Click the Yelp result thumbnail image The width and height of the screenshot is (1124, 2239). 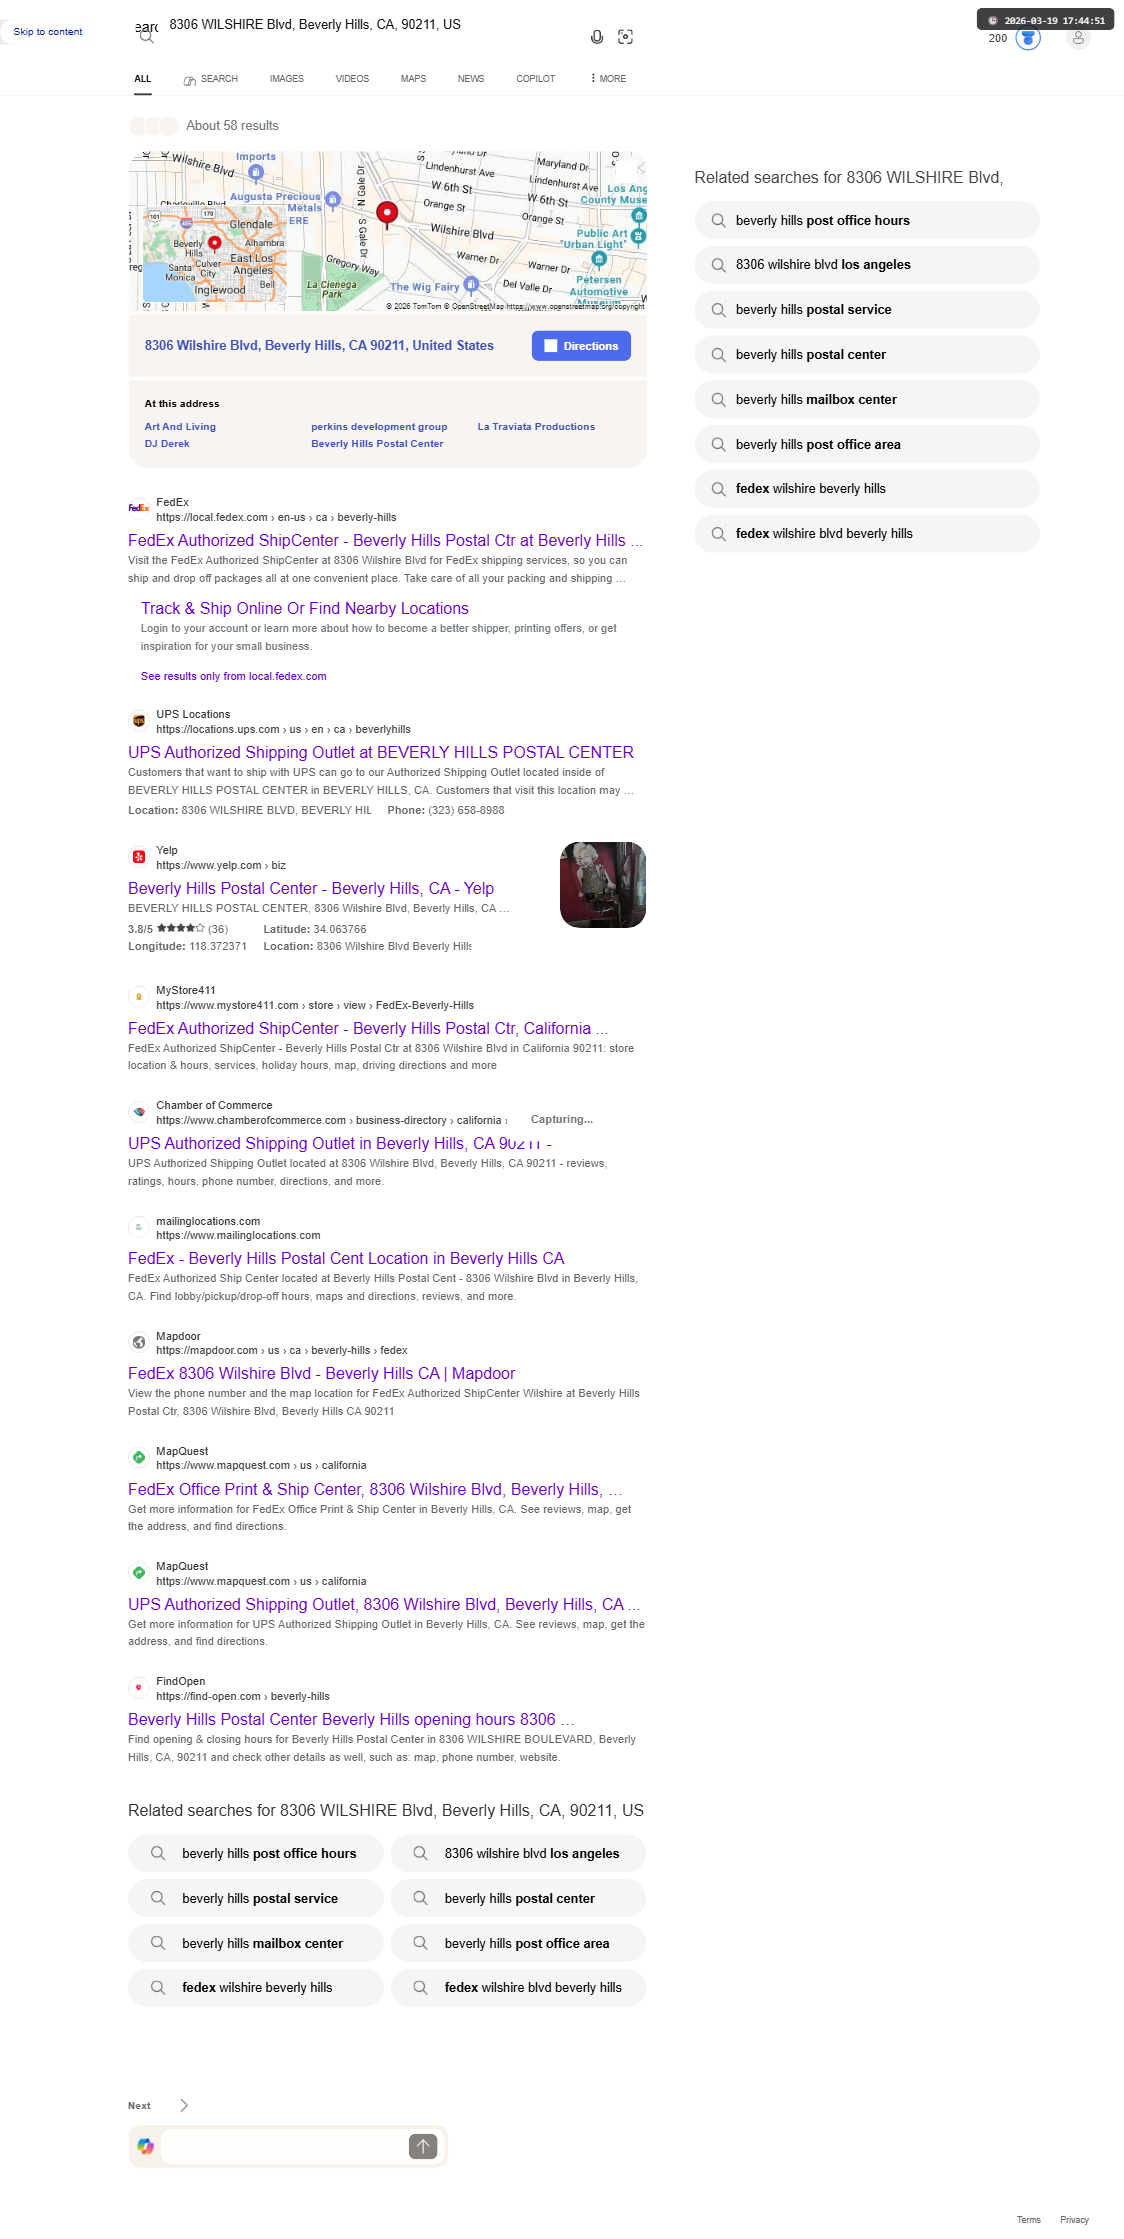pyautogui.click(x=603, y=885)
